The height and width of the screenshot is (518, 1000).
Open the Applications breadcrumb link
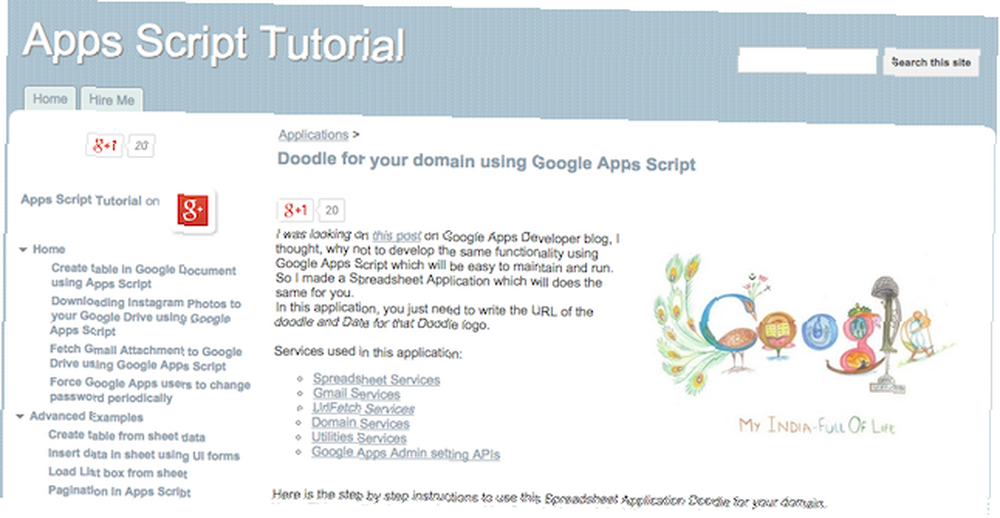coord(313,135)
